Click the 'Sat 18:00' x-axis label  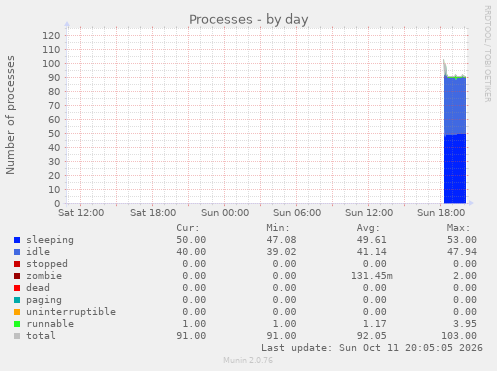coord(153,213)
